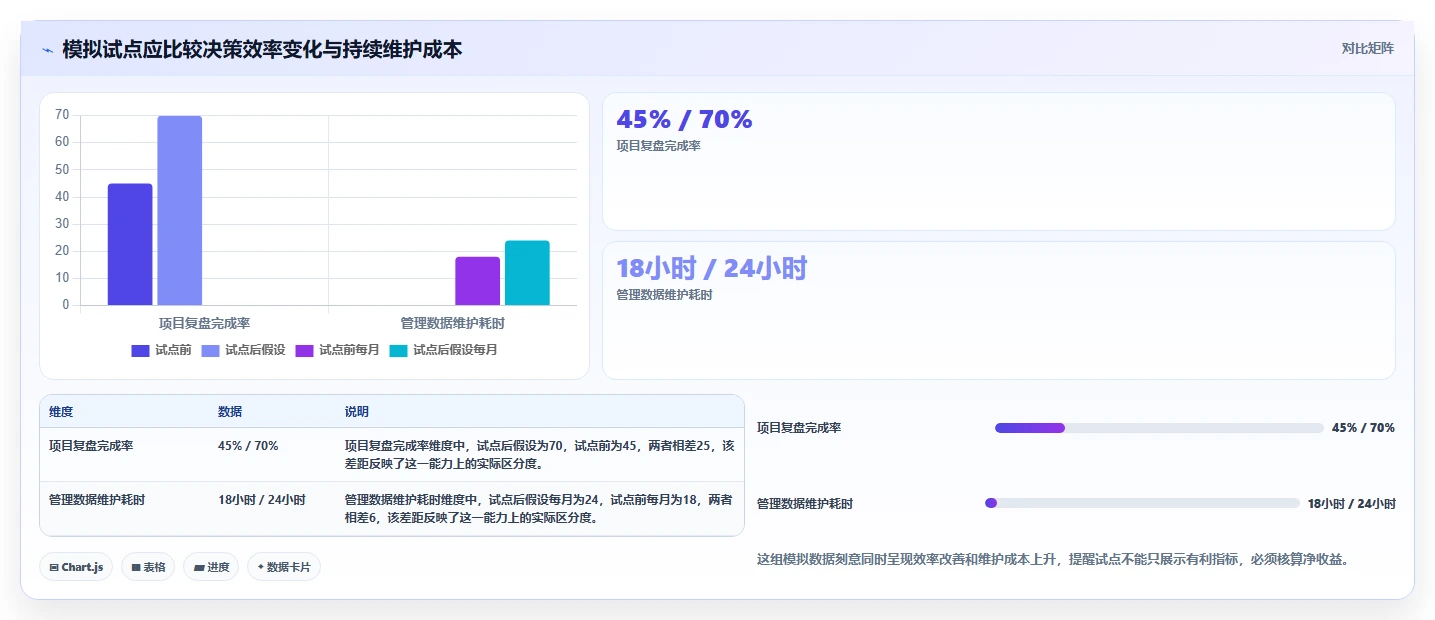Select the Chart.js tag chip

[76, 567]
